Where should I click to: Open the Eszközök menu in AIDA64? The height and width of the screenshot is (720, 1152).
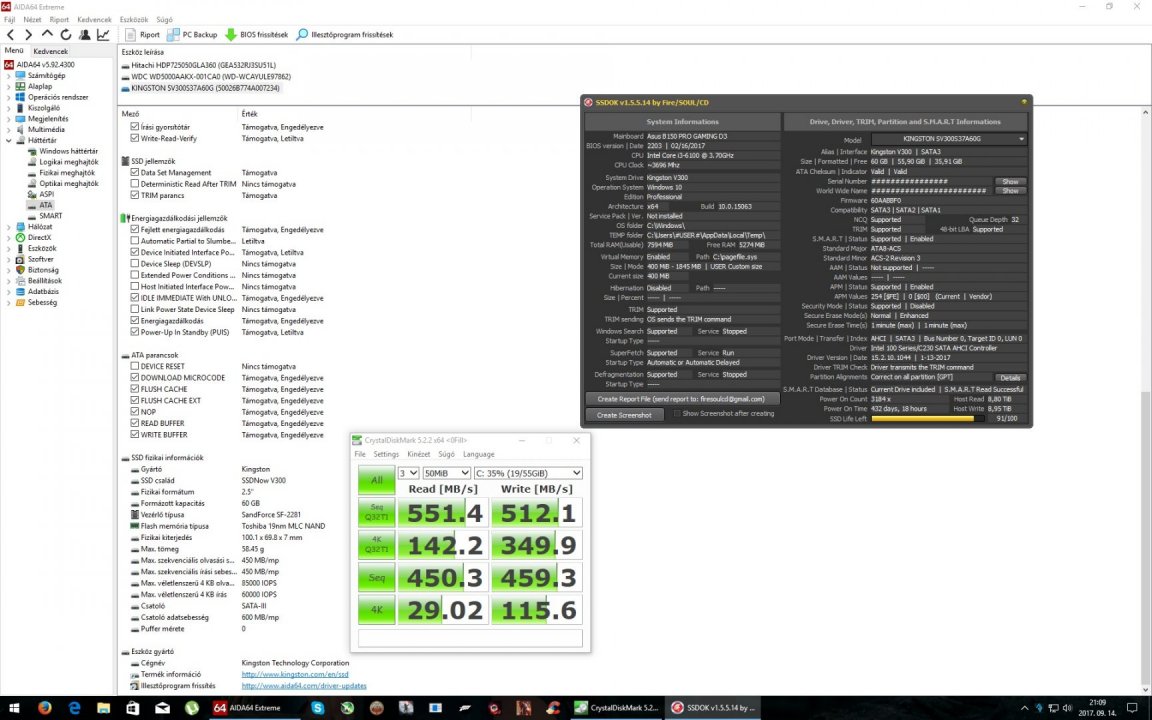tap(134, 20)
